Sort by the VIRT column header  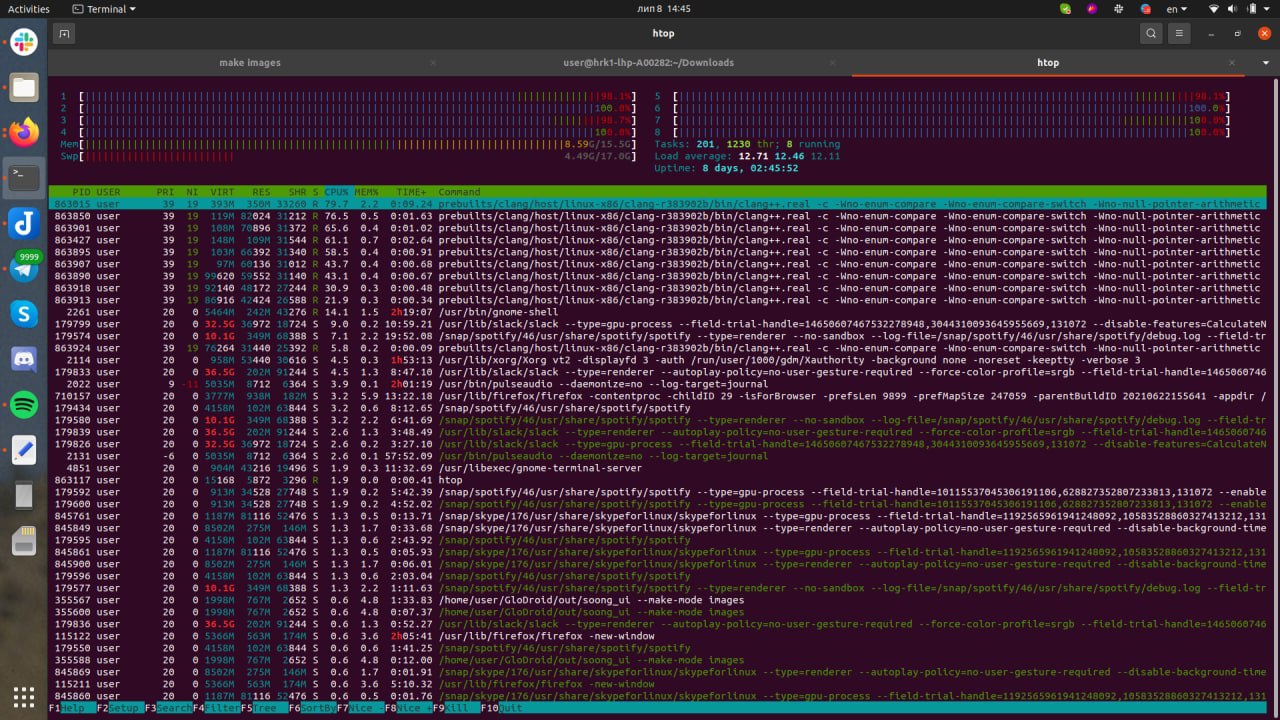[x=222, y=192]
